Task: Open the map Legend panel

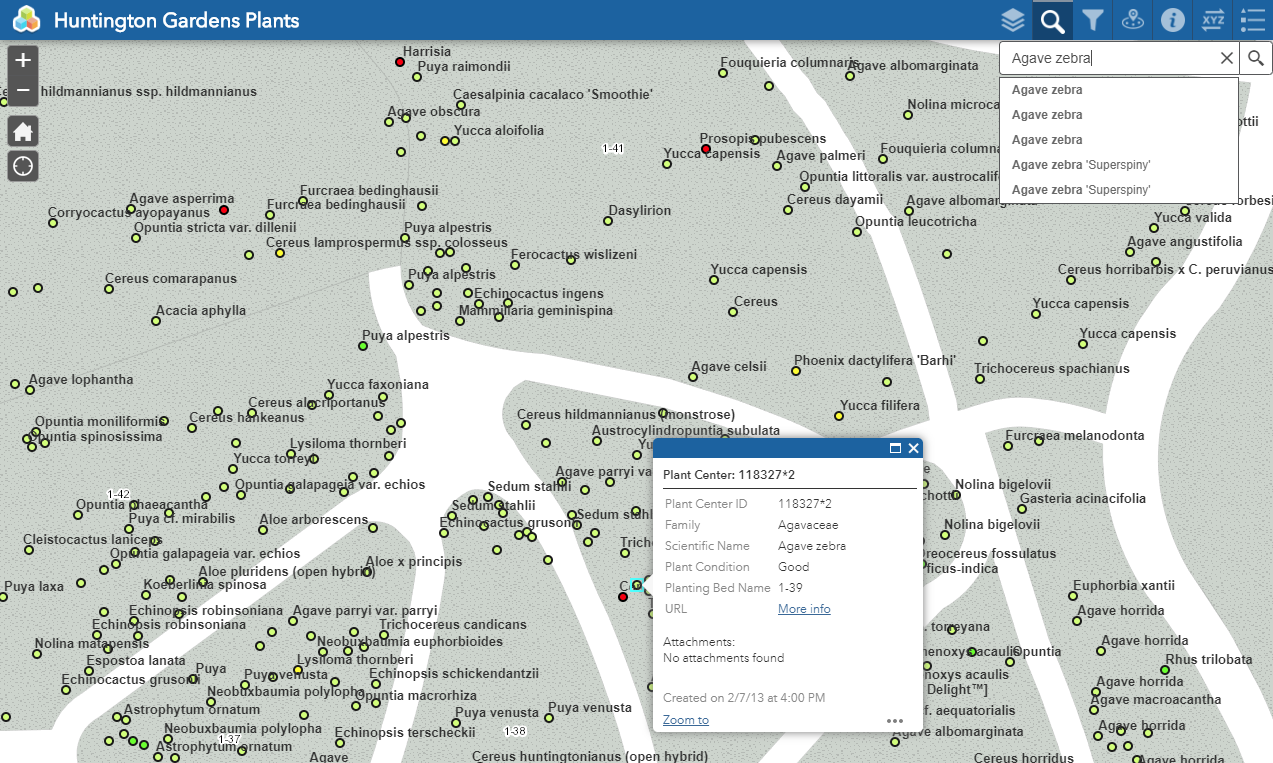Action: click(1252, 20)
